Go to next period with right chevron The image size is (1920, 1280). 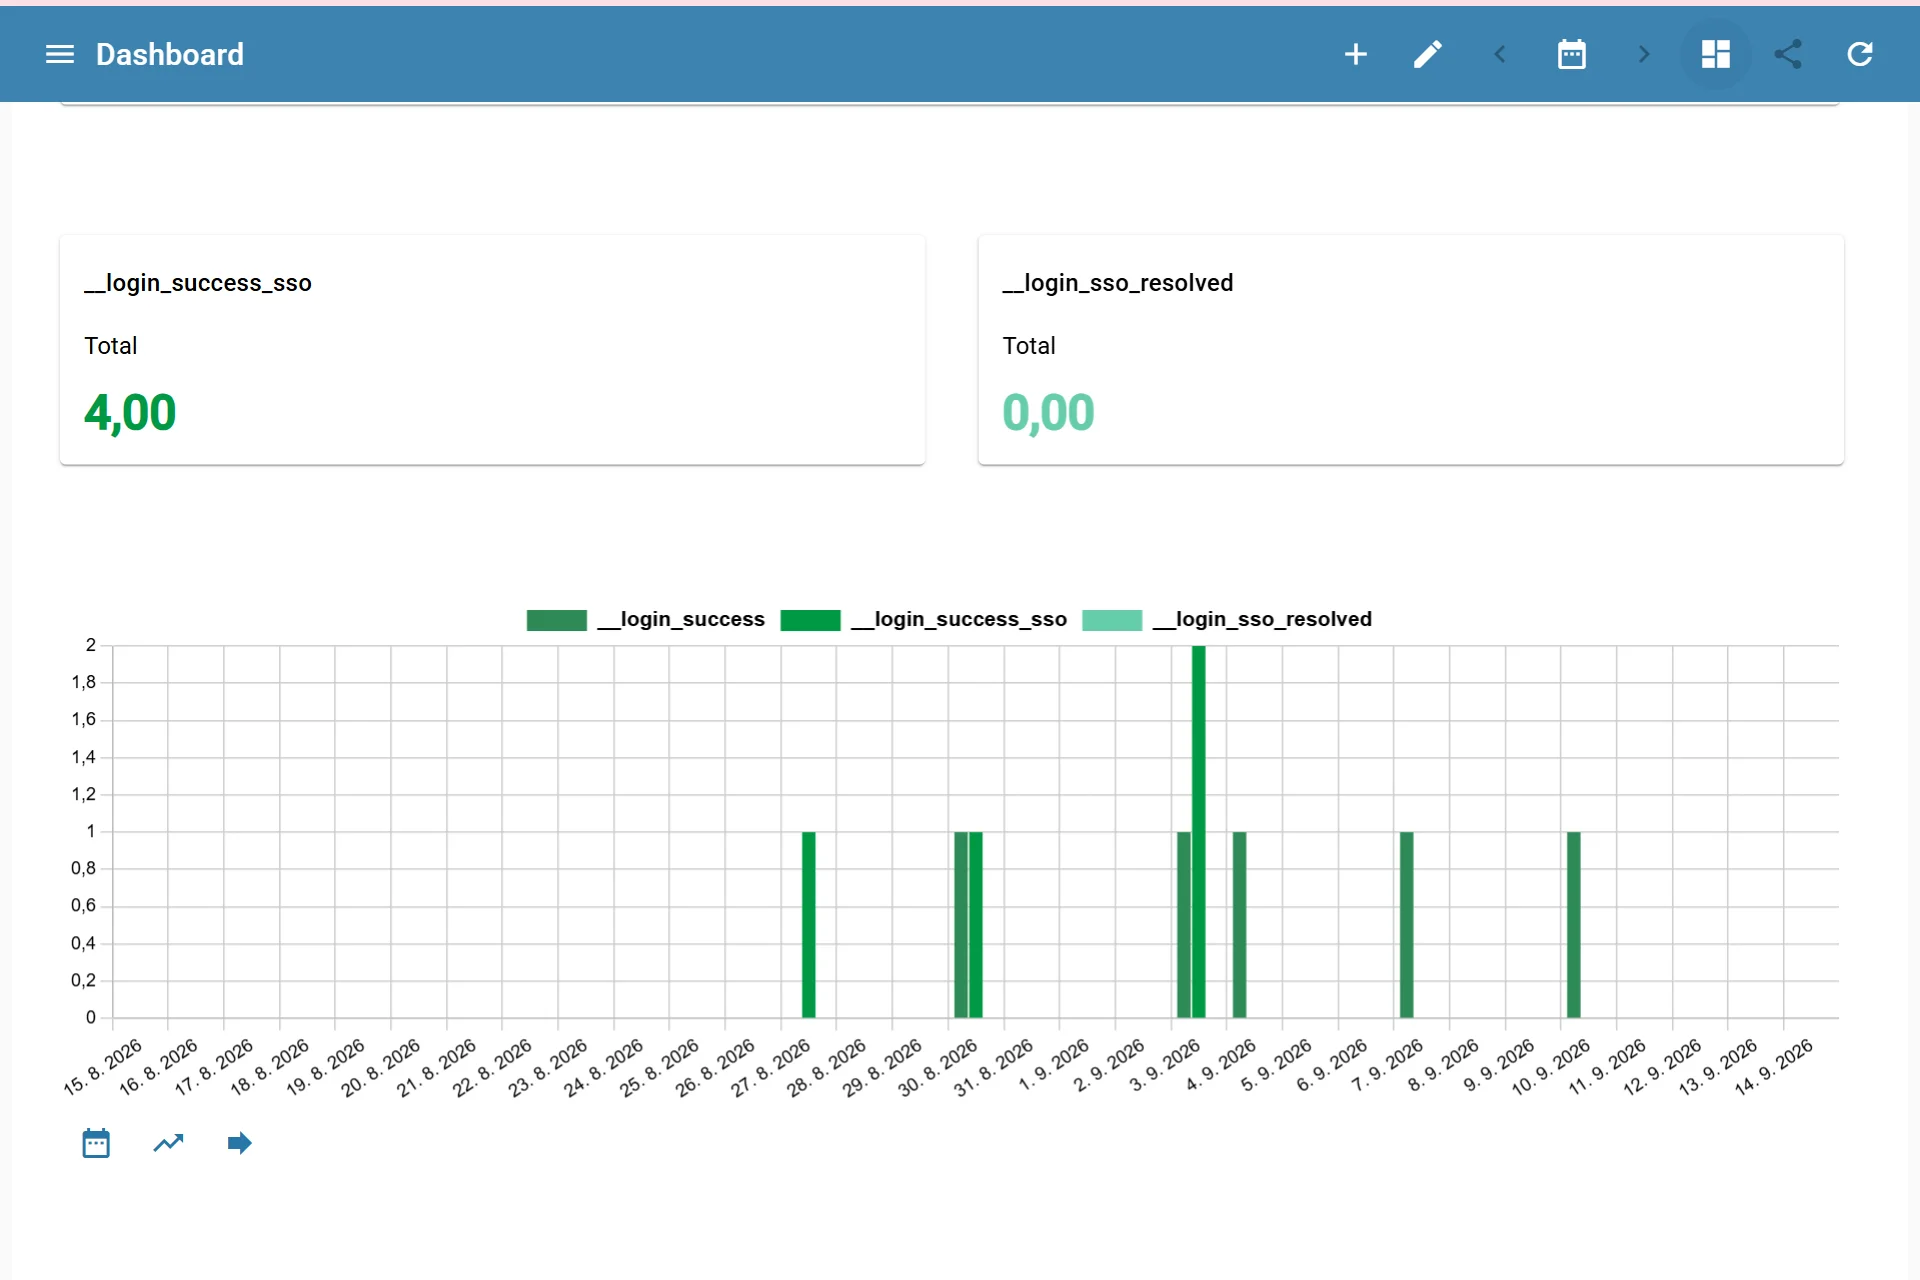click(1643, 54)
